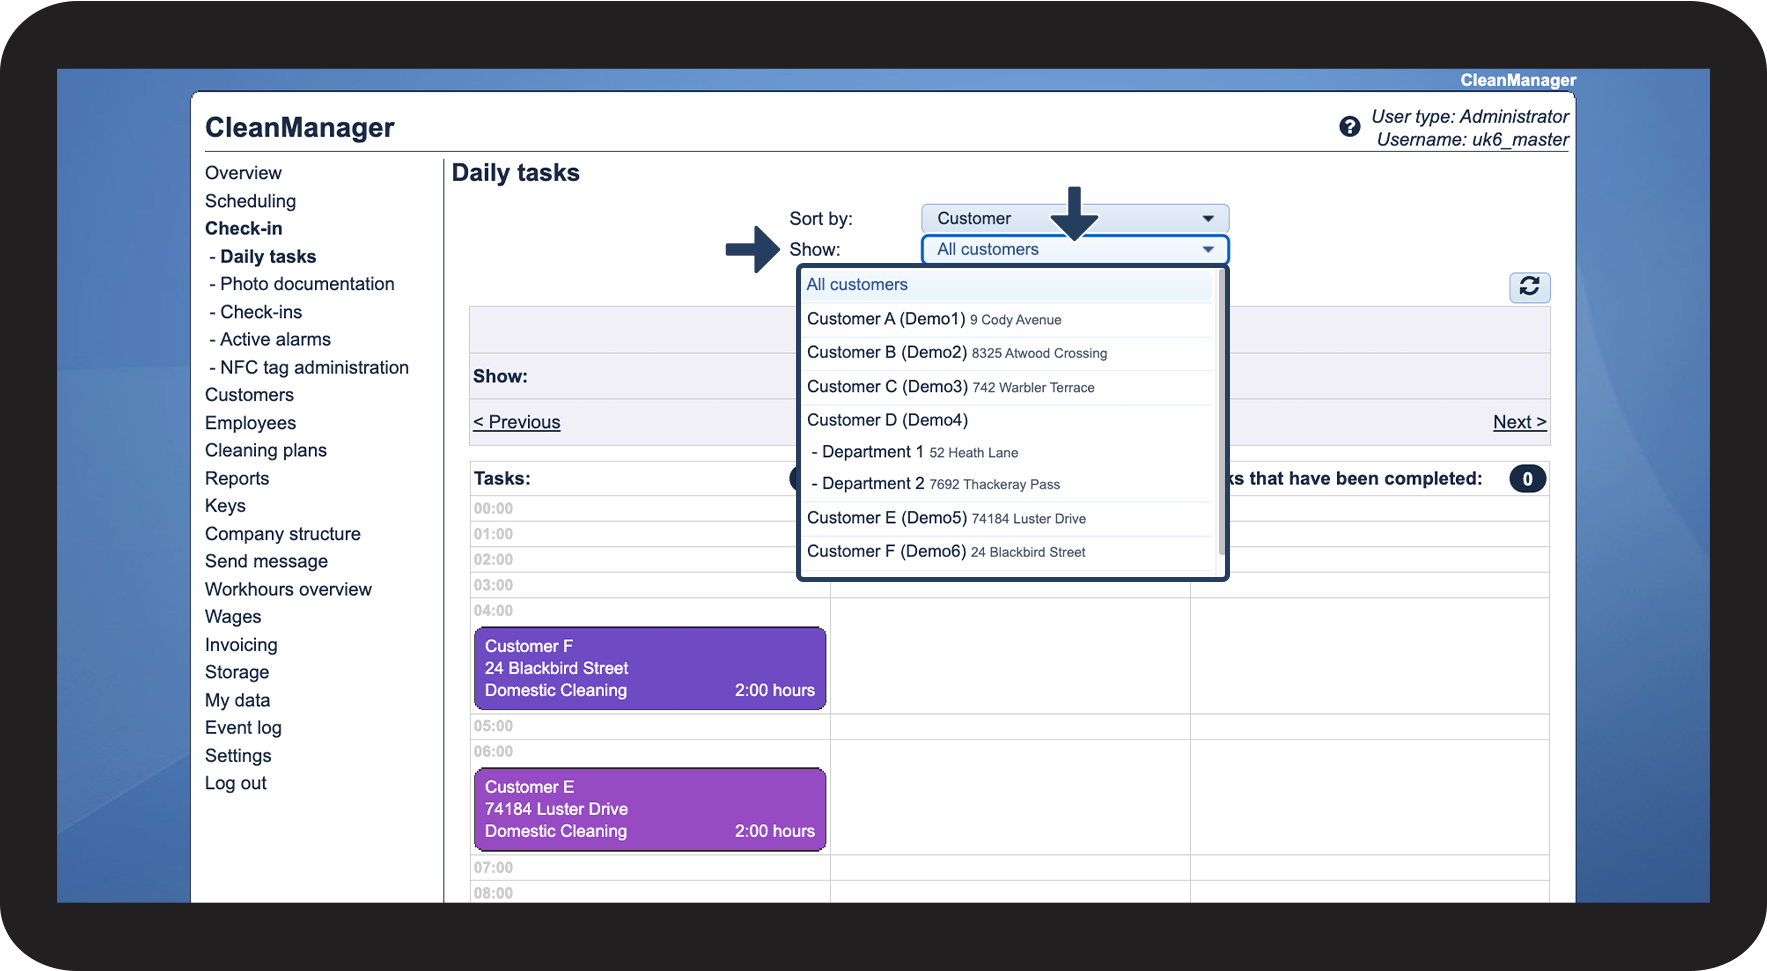This screenshot has height=971, width=1767.
Task: Open the Sort by Customer dropdown
Action: [x=1075, y=218]
